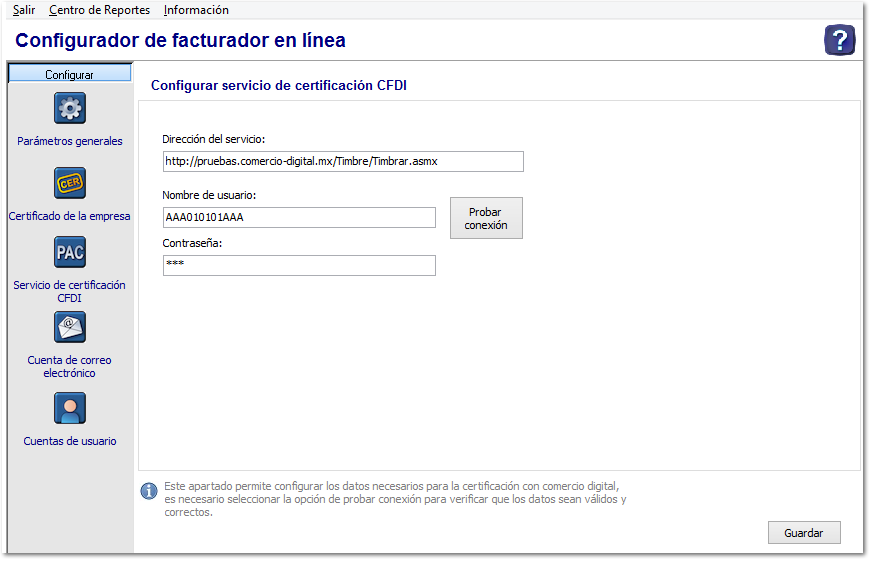Open Cuenta de correo electrónico section
The height and width of the screenshot is (566, 876).
tap(69, 367)
